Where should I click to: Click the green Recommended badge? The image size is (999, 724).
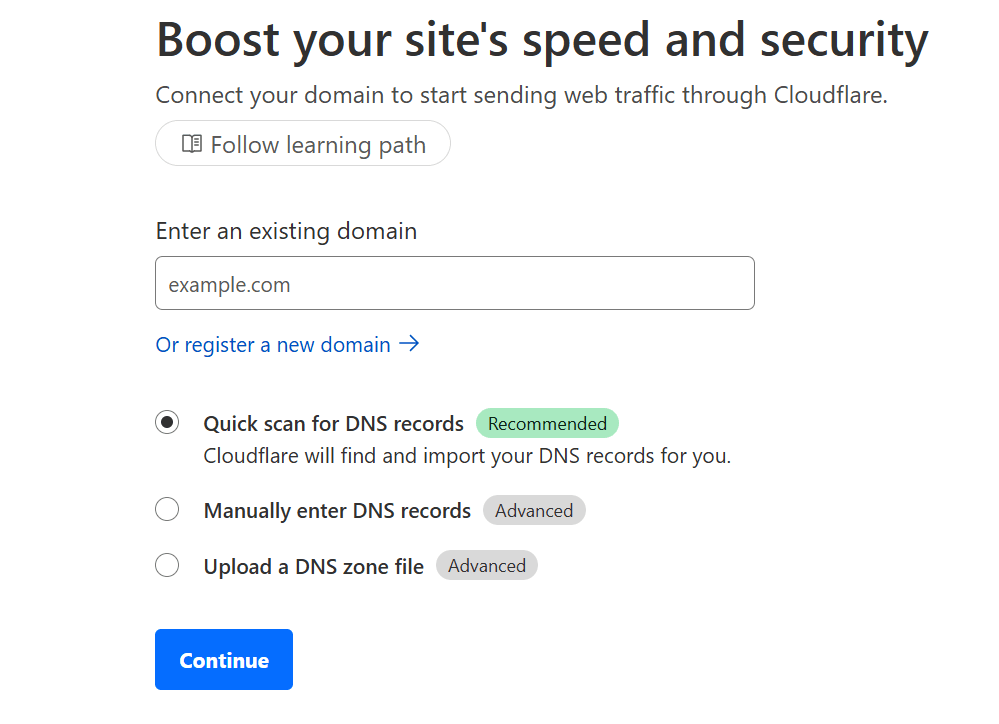pyautogui.click(x=547, y=423)
